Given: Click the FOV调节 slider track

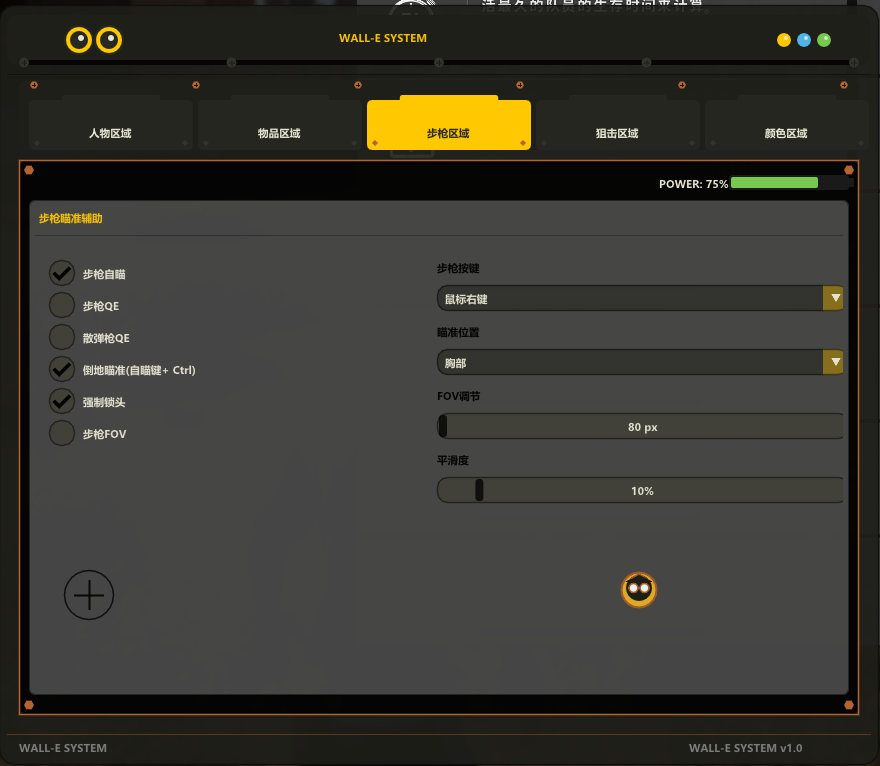Looking at the screenshot, I should [x=641, y=426].
